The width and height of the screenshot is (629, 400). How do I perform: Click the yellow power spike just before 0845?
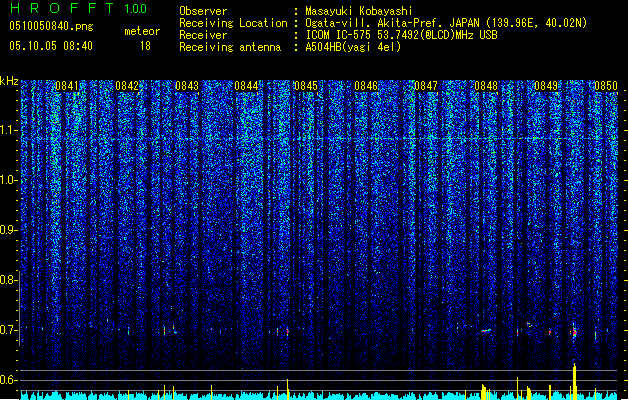pyautogui.click(x=288, y=388)
